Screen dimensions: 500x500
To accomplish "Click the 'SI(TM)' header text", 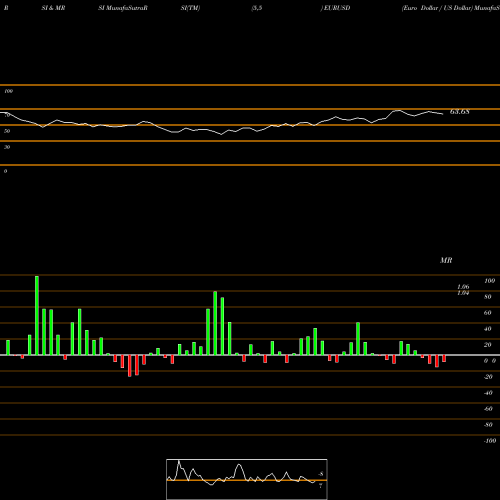I will (x=190, y=8).
